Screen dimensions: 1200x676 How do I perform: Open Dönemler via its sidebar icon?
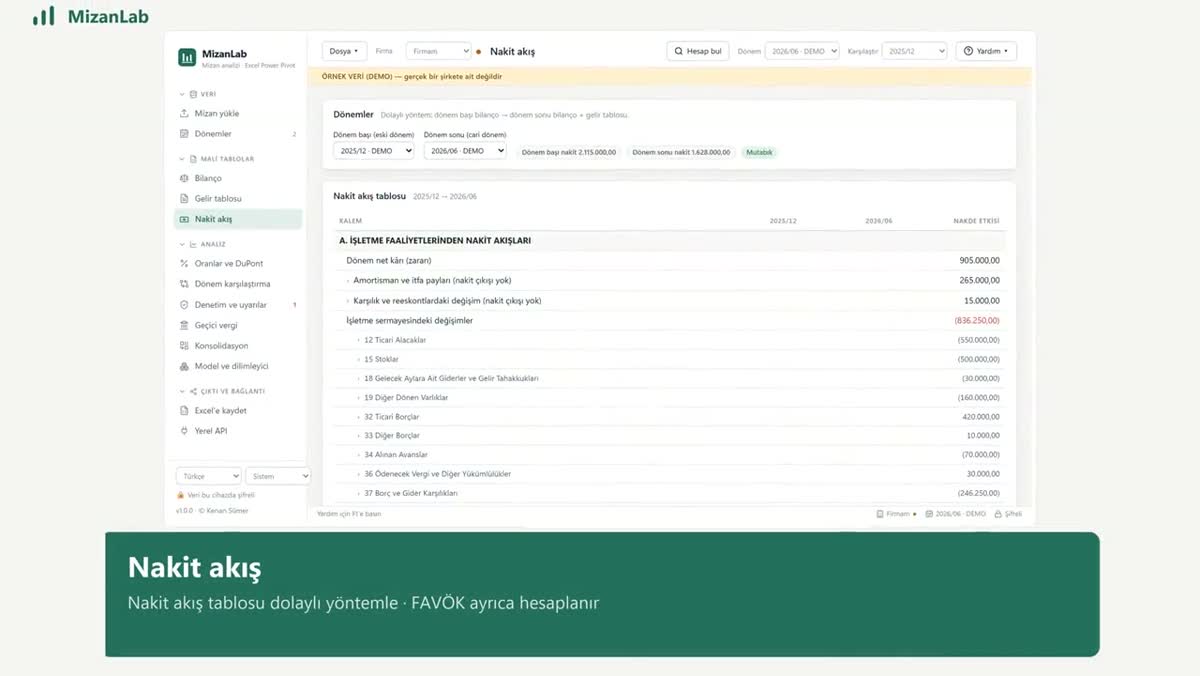[x=184, y=134]
